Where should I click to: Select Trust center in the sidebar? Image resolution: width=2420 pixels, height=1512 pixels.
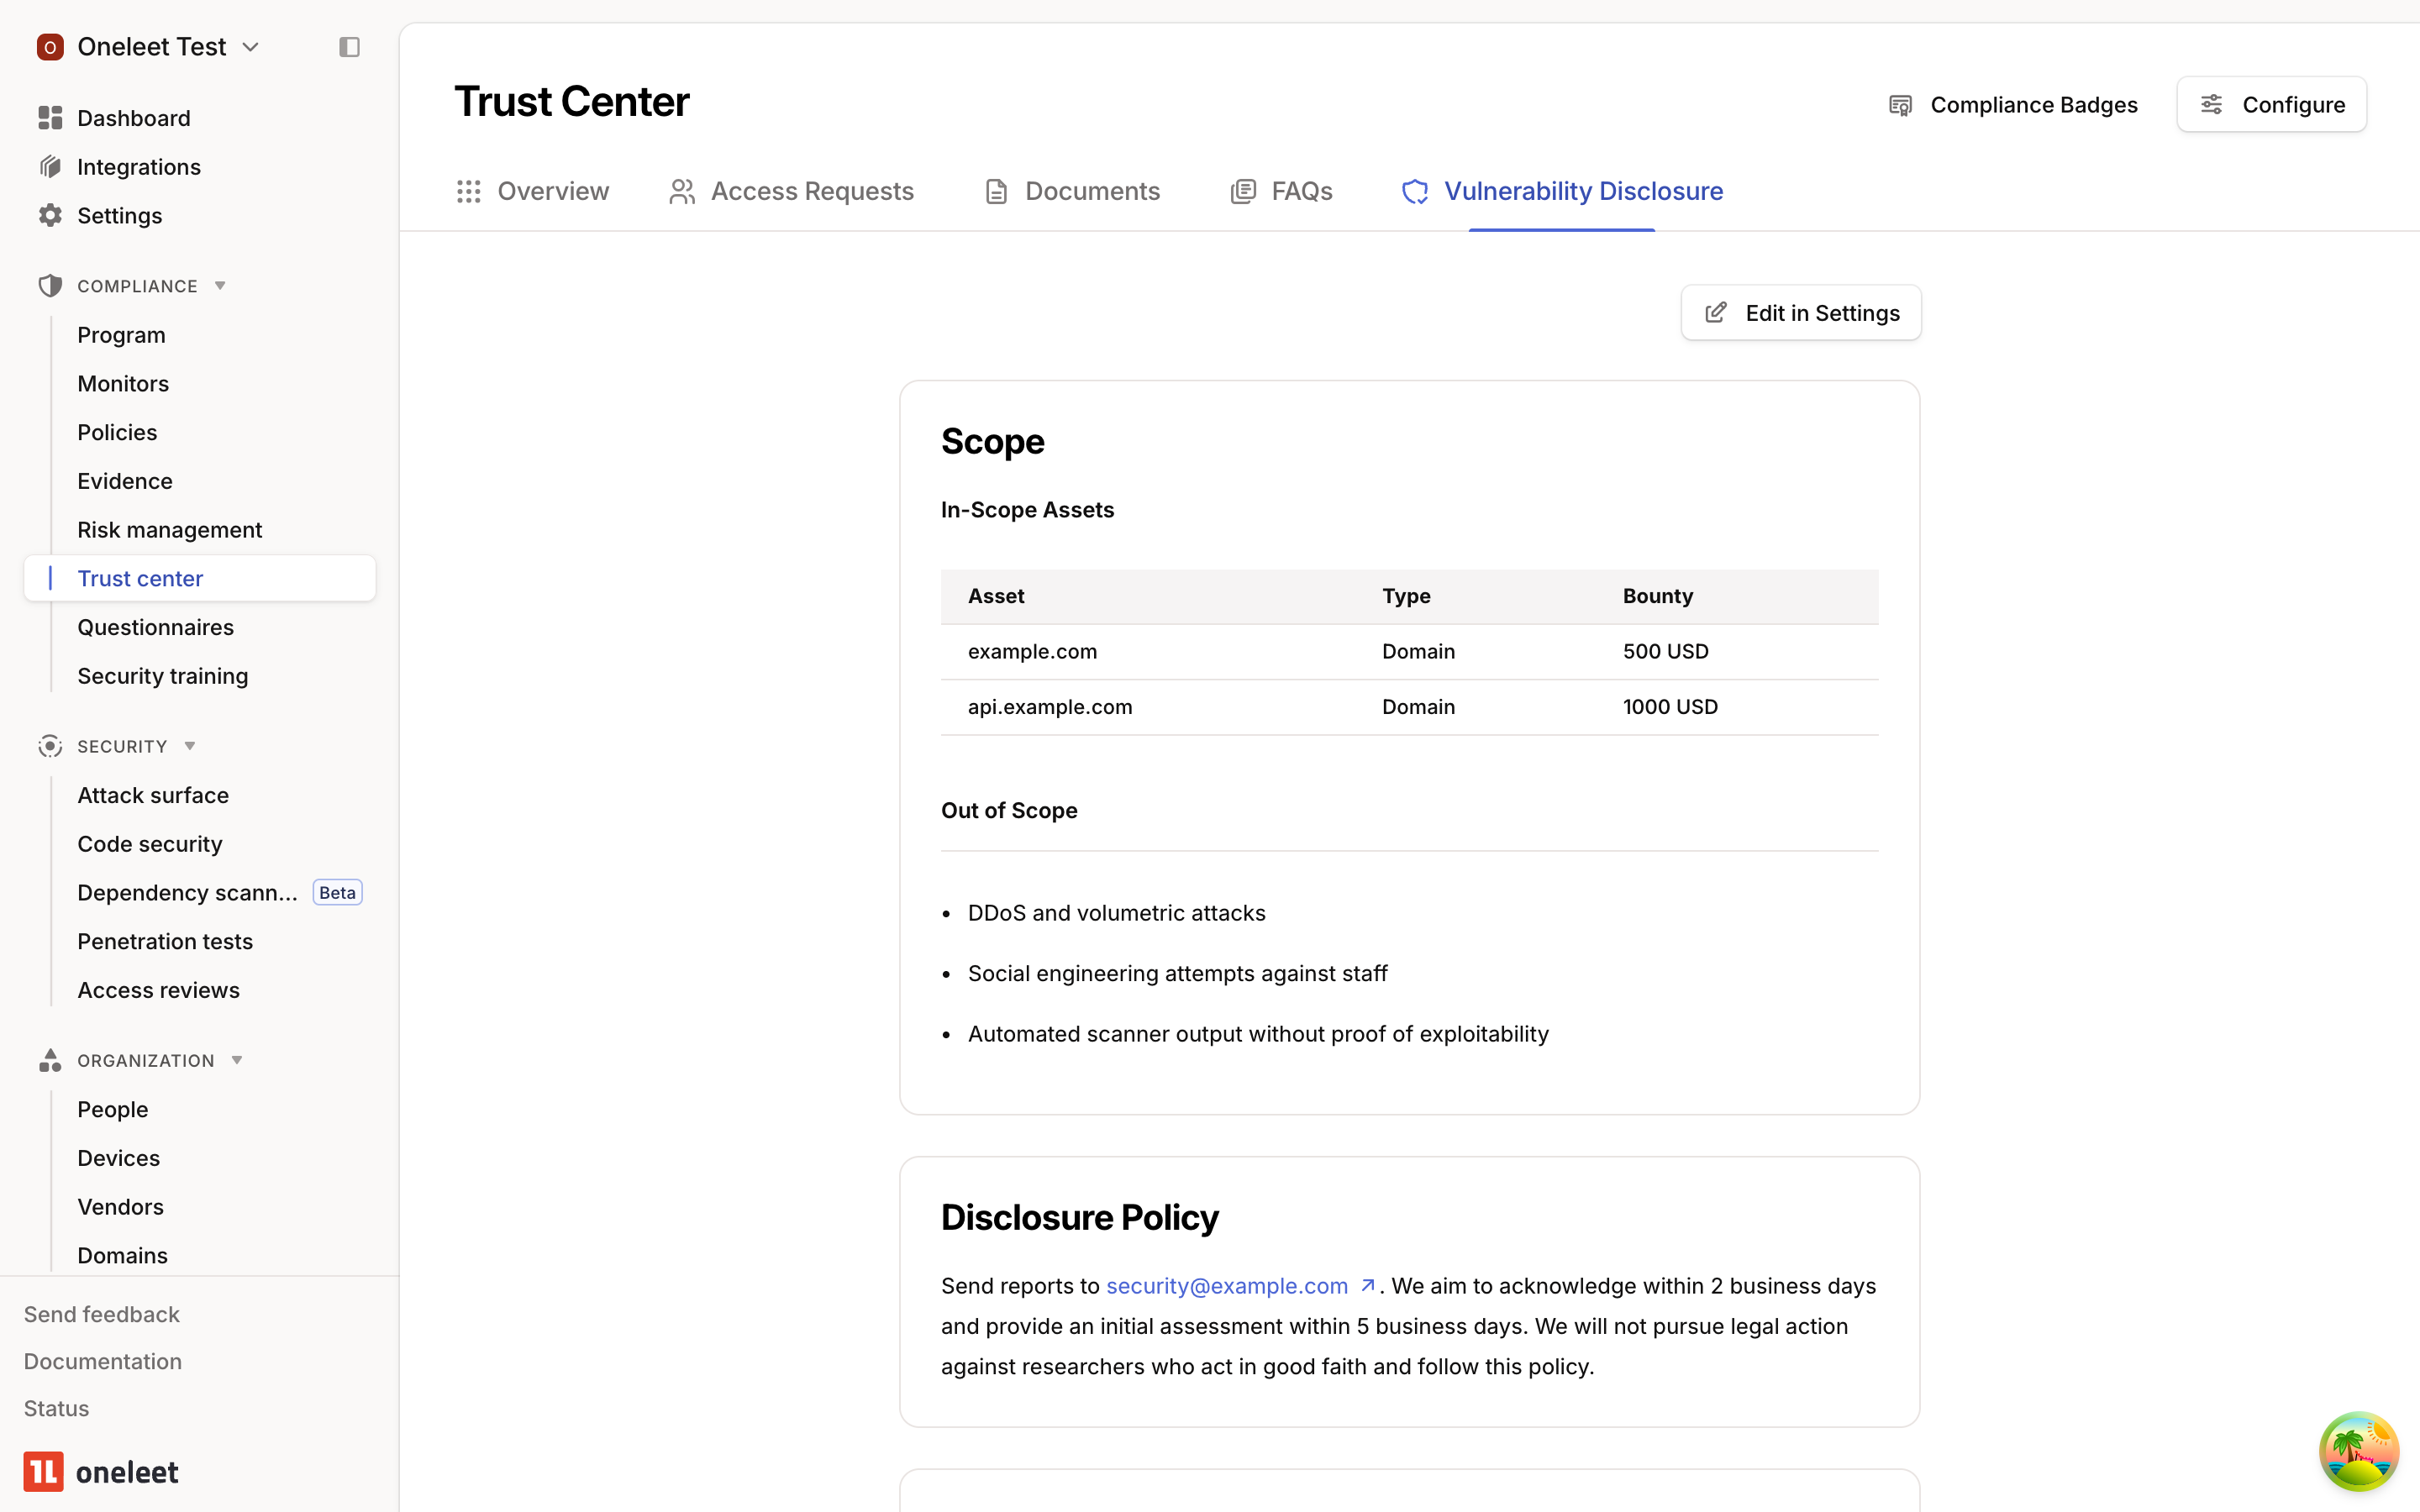[x=200, y=578]
